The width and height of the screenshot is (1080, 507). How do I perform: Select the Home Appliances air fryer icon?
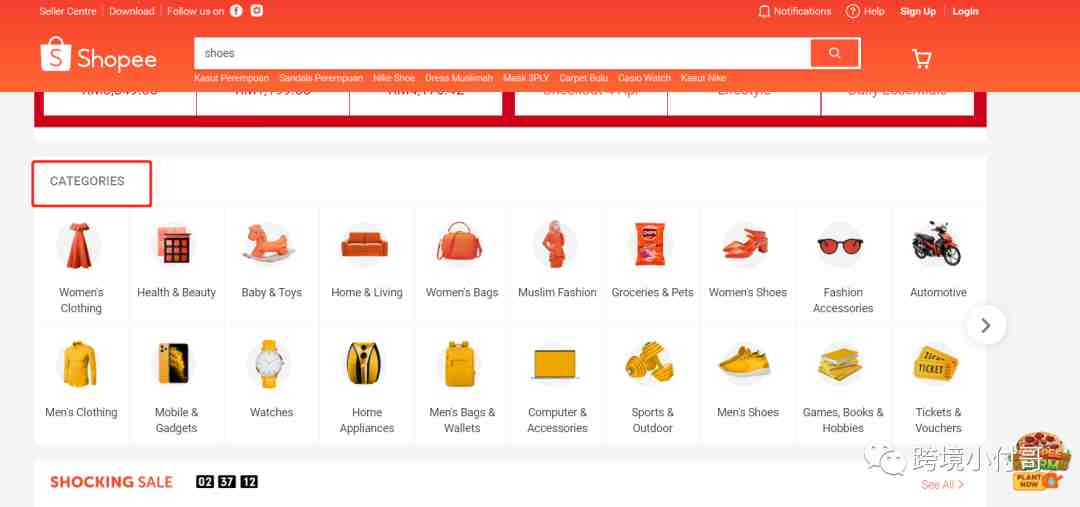pos(364,364)
